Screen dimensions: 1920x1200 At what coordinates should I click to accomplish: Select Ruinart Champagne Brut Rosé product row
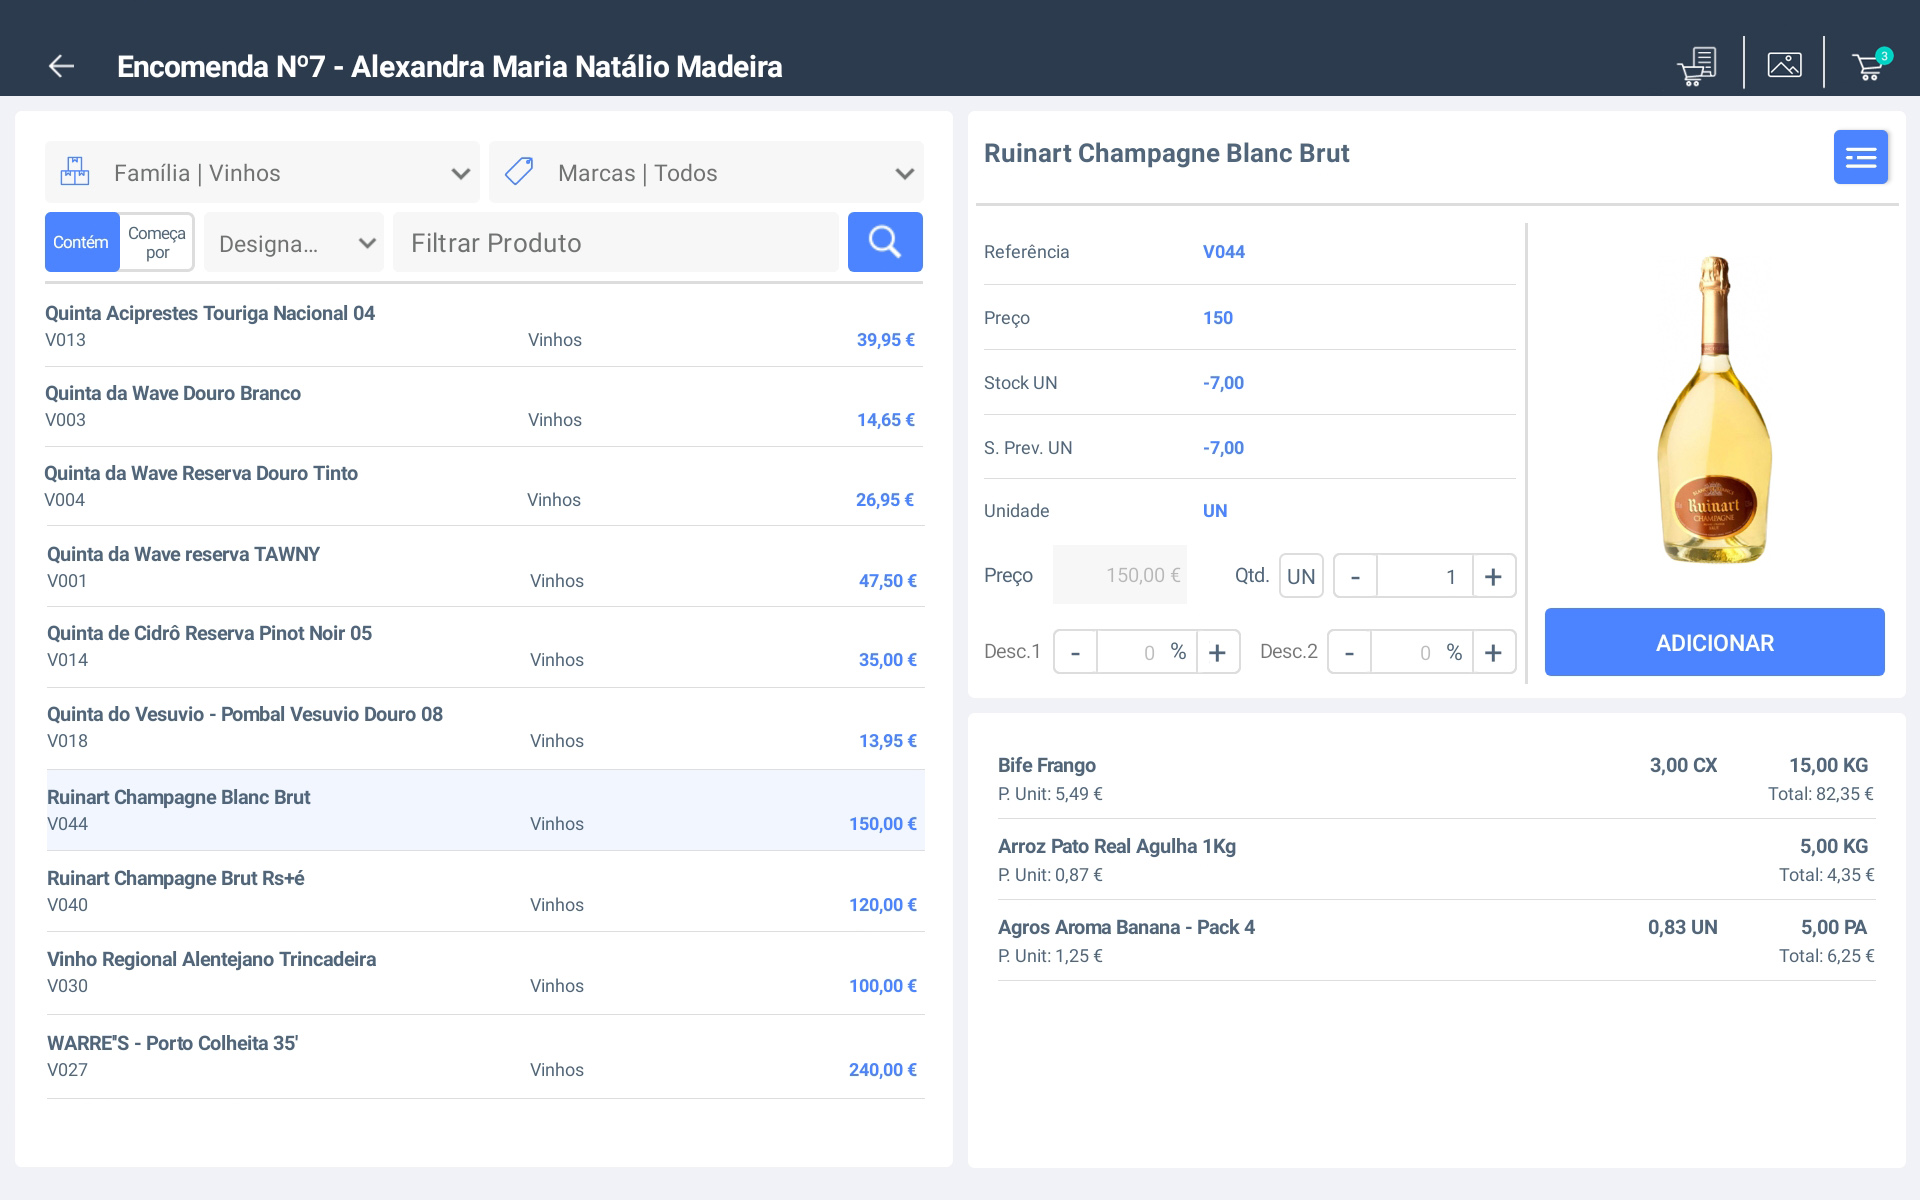coord(485,891)
